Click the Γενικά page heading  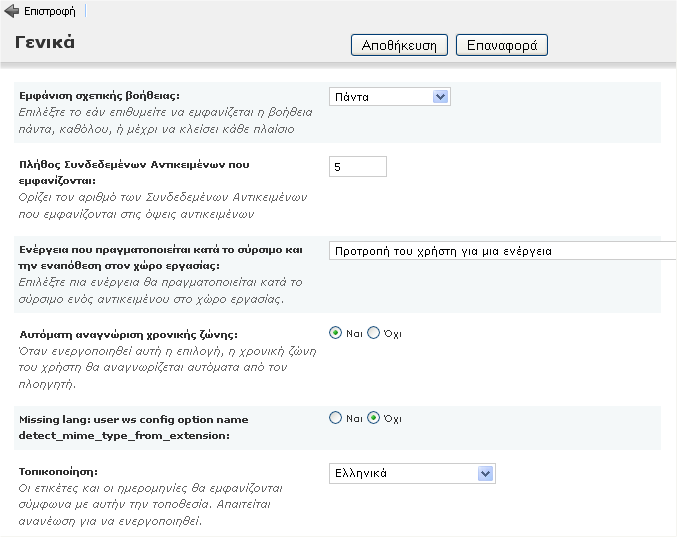pos(45,43)
